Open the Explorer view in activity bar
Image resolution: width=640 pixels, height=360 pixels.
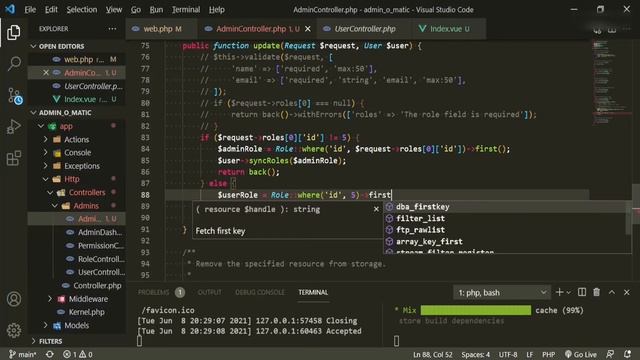(13, 32)
